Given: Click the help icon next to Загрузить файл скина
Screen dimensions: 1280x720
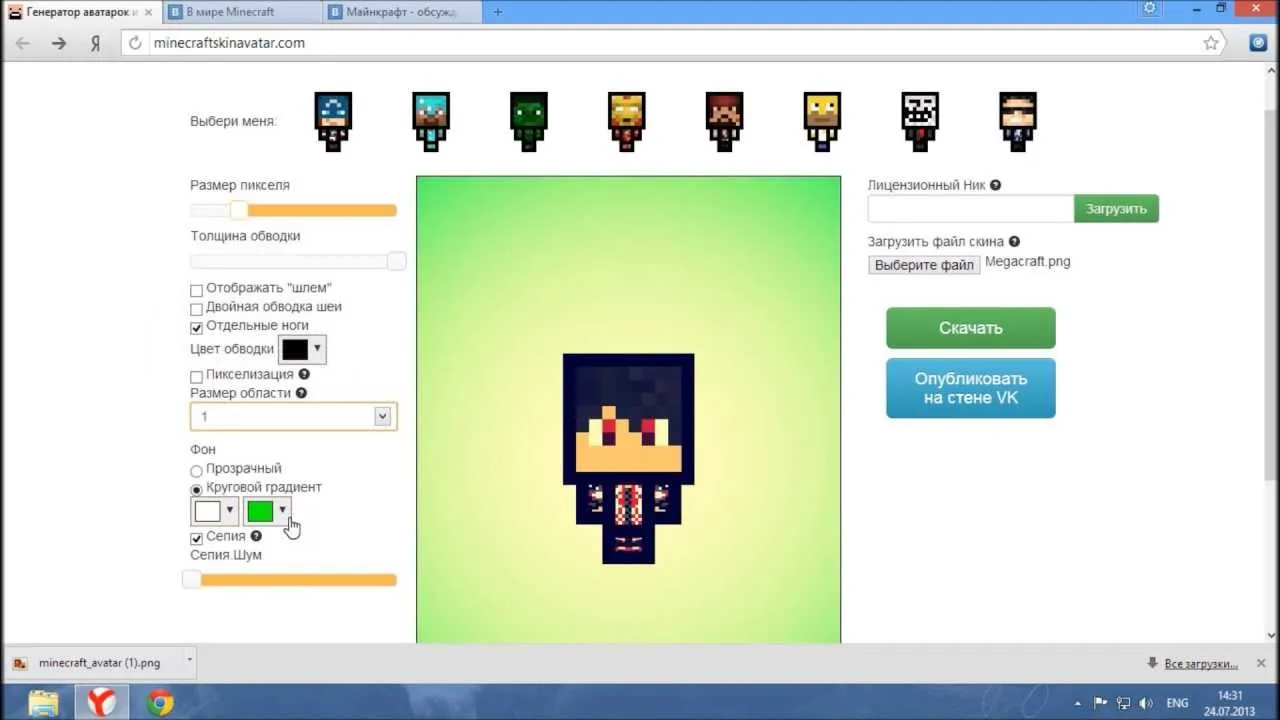Looking at the screenshot, I should pos(1014,241).
